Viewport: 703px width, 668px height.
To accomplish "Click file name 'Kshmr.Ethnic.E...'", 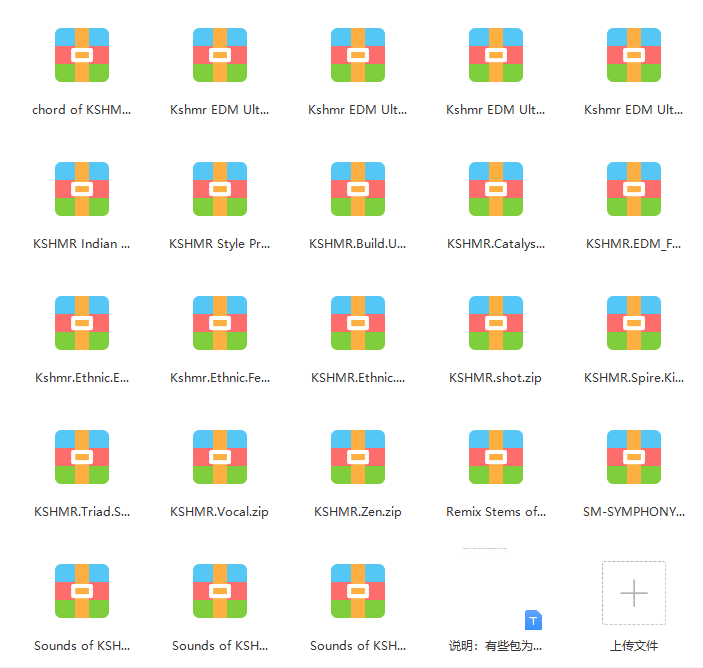I will pos(82,378).
